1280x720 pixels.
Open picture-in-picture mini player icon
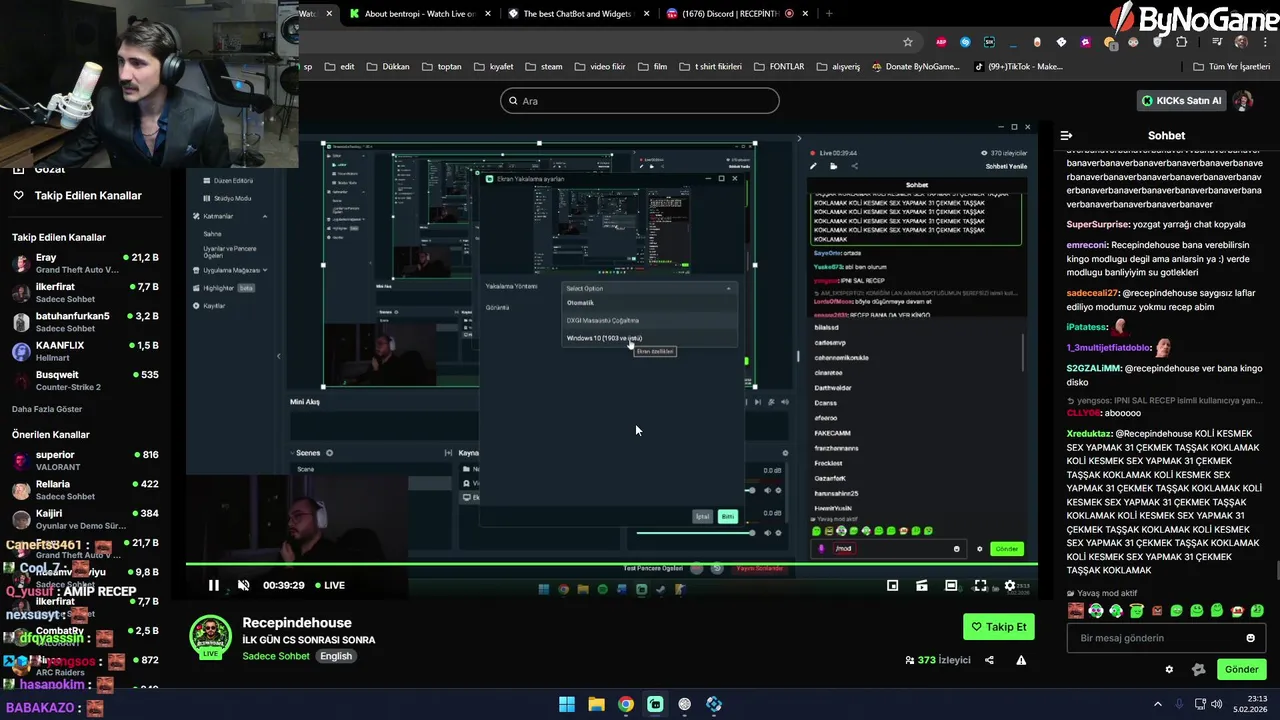point(892,585)
